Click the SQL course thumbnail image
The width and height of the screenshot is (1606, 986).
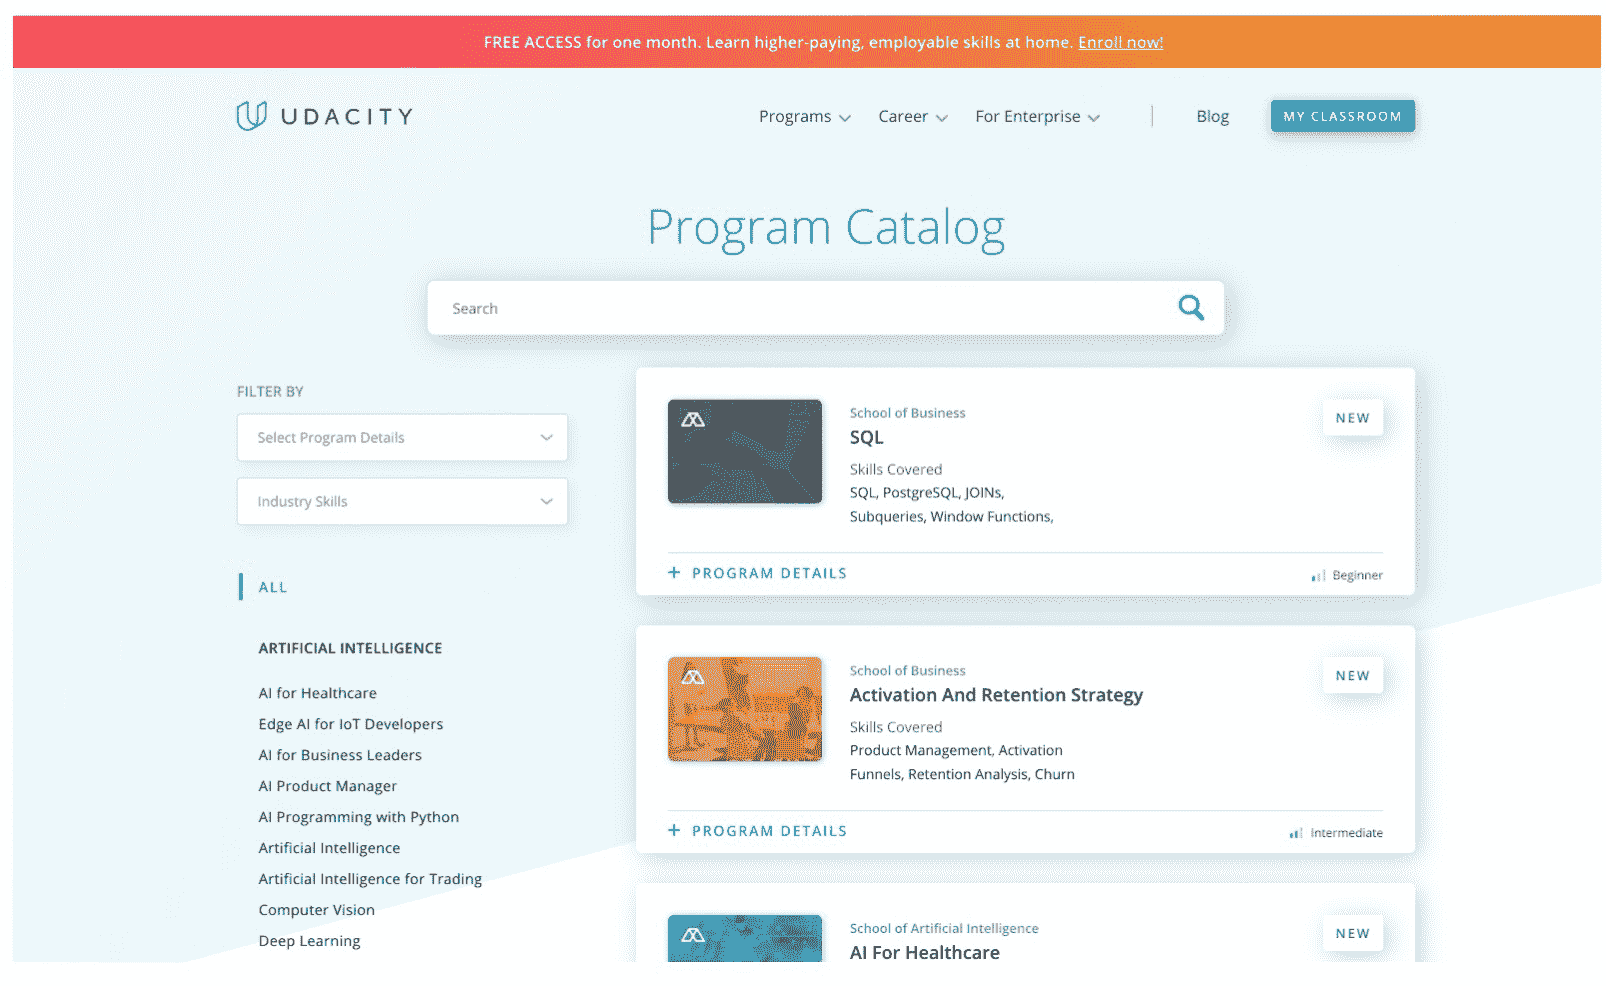point(744,452)
